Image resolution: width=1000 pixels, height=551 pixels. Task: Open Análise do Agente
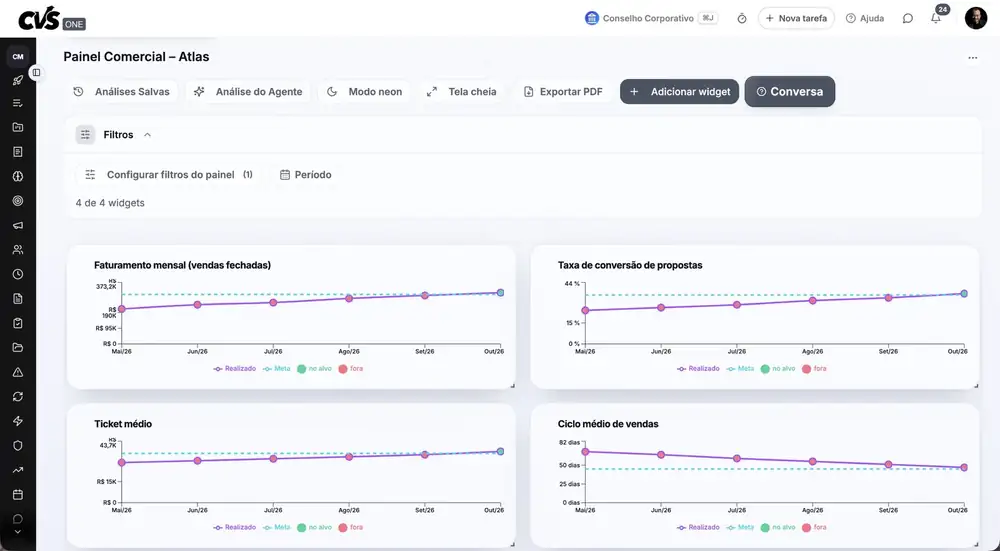[x=248, y=92]
